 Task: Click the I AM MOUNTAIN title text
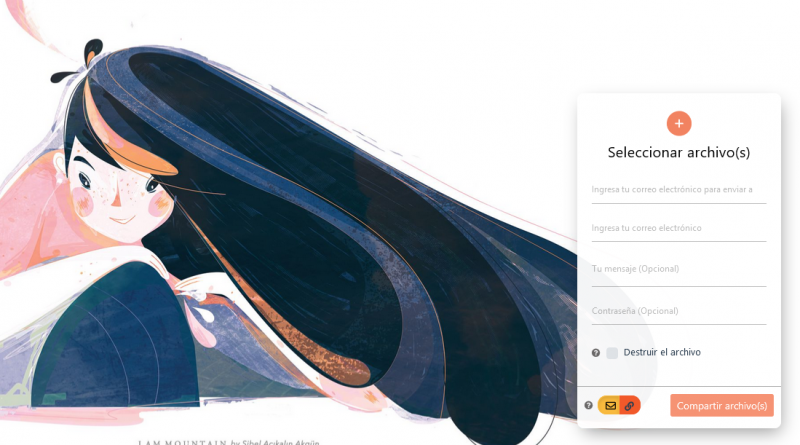(183, 442)
